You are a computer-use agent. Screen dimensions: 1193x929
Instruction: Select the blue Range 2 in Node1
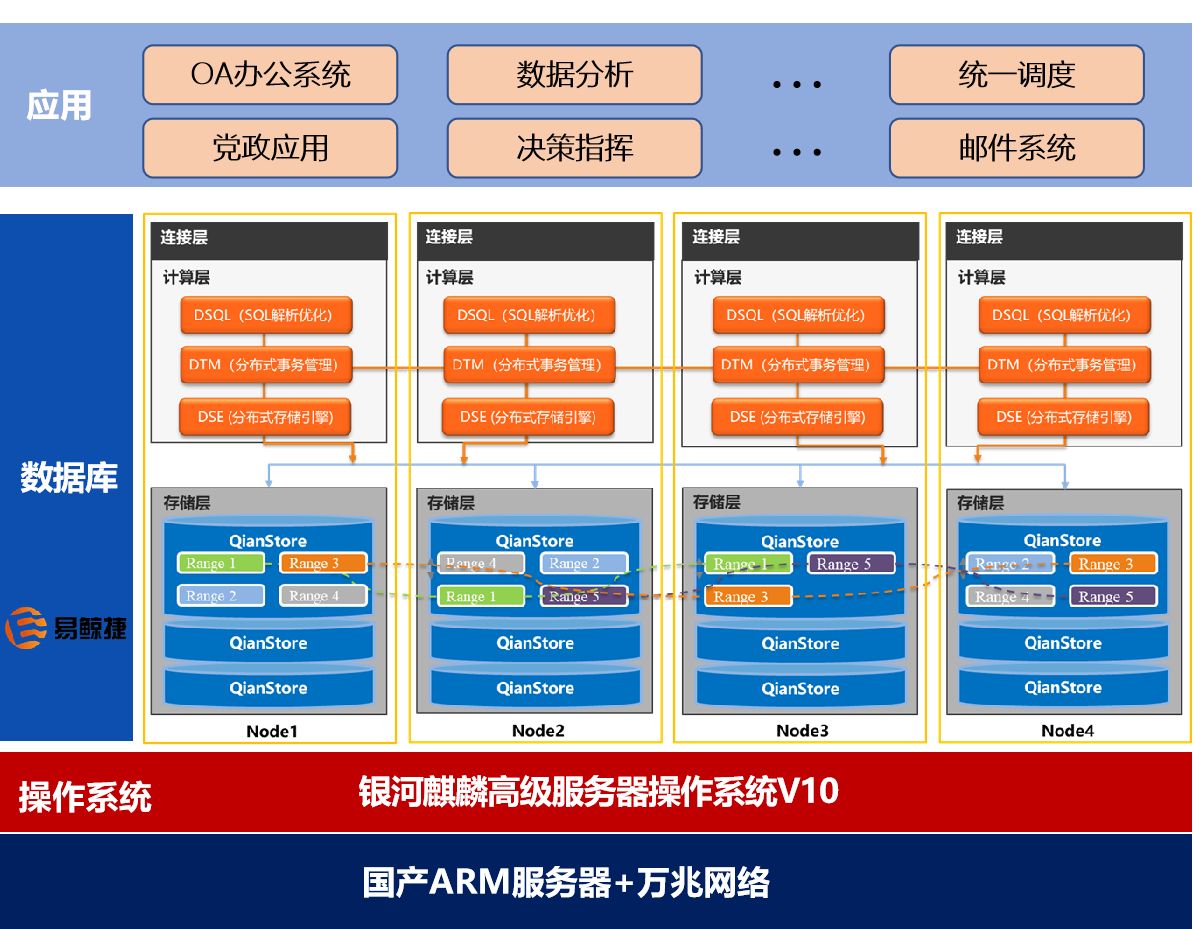221,596
